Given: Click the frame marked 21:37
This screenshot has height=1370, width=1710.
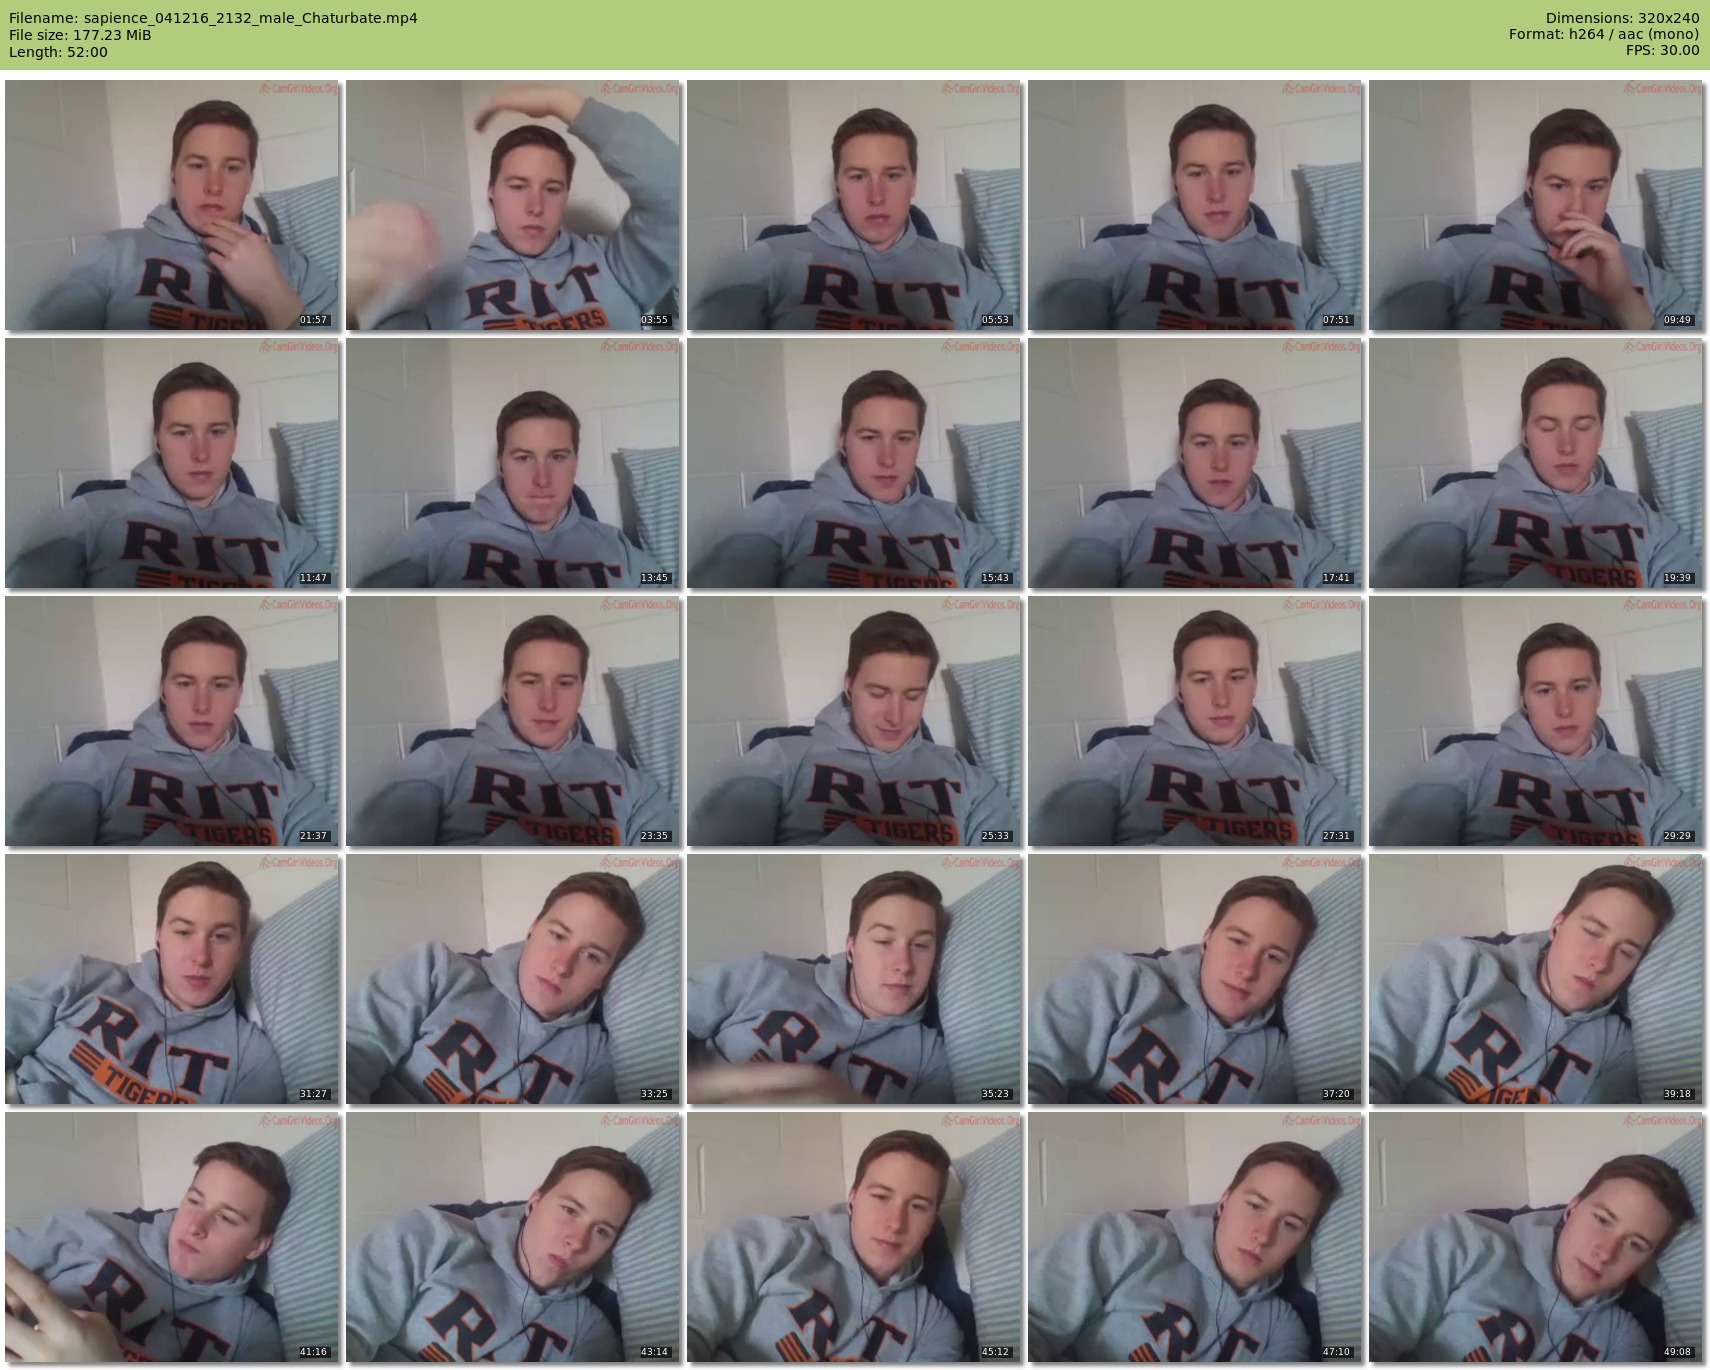Looking at the screenshot, I should (x=172, y=721).
